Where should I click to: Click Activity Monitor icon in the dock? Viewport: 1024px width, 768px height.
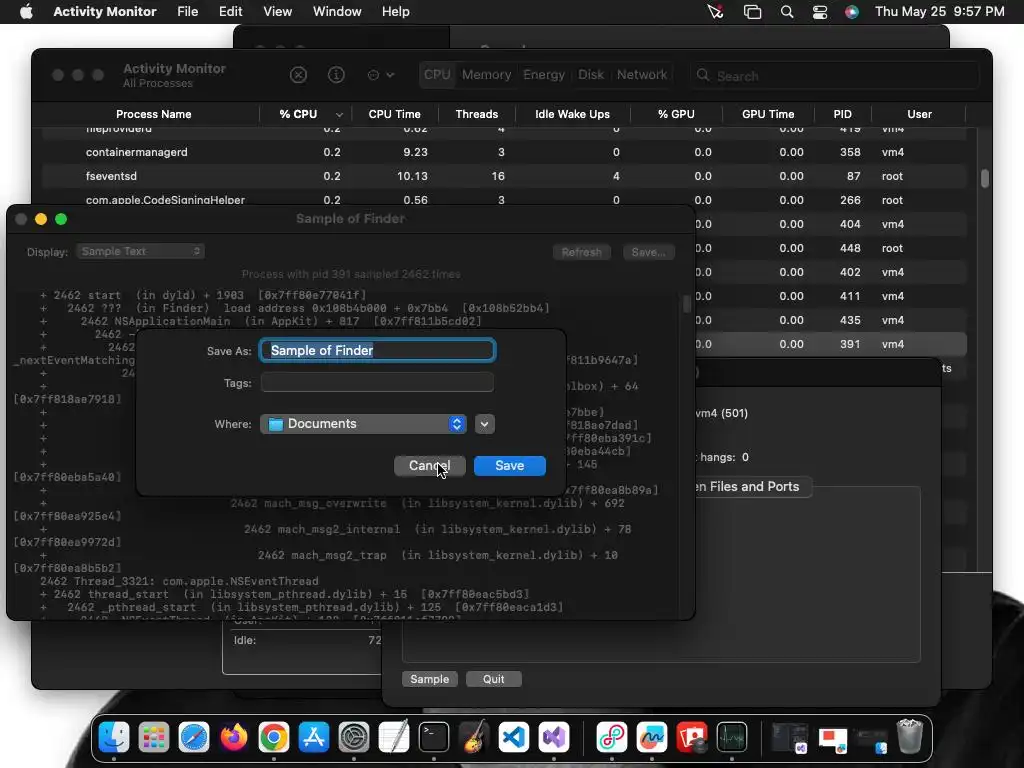tap(731, 738)
